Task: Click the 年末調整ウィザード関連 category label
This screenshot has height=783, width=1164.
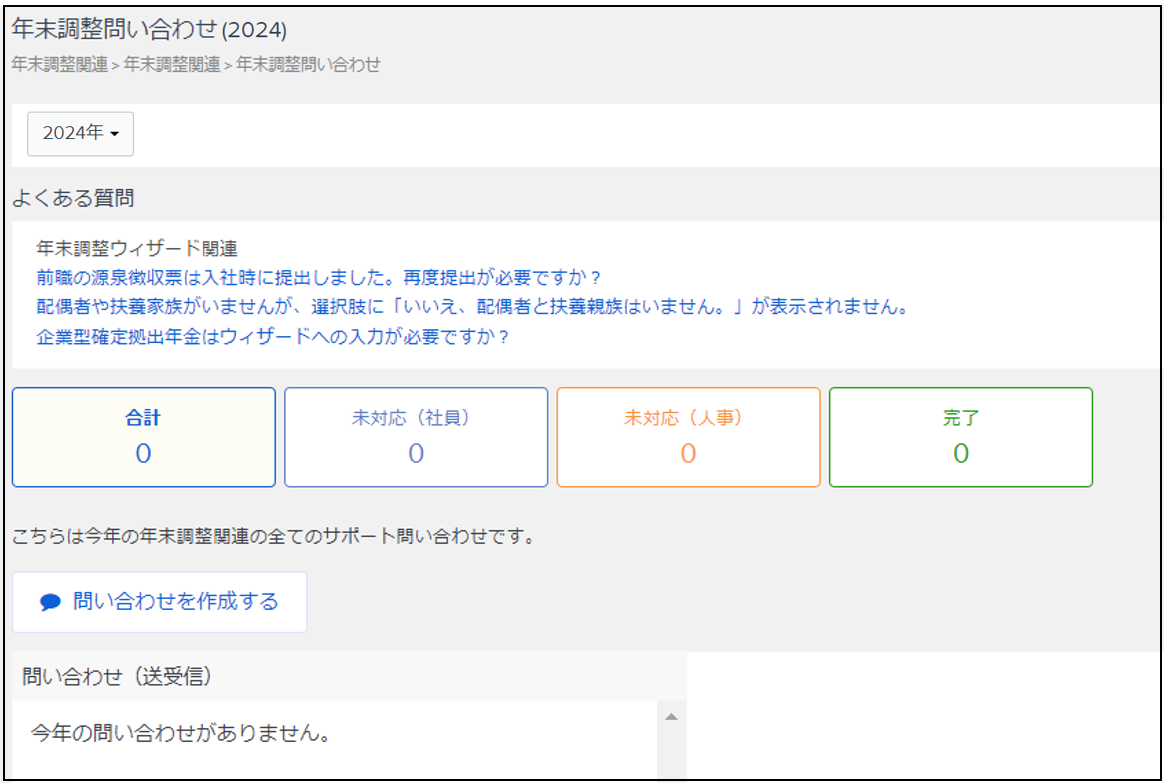Action: 137,248
